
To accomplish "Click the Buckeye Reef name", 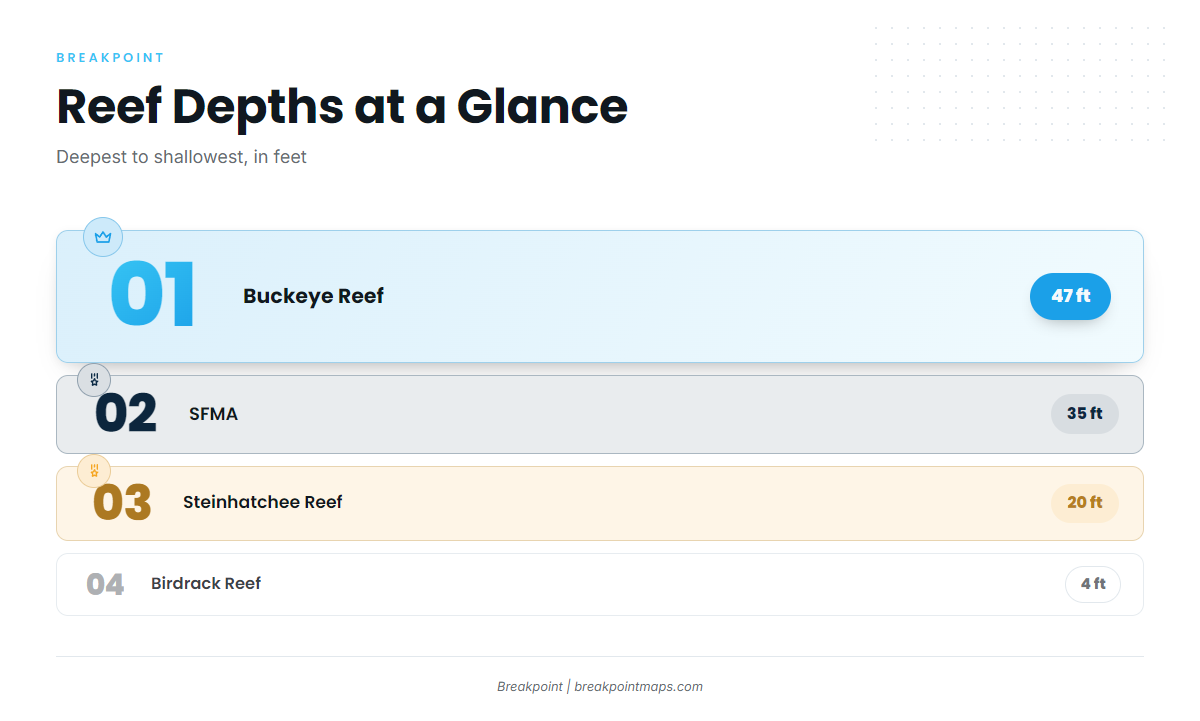I will click(313, 296).
